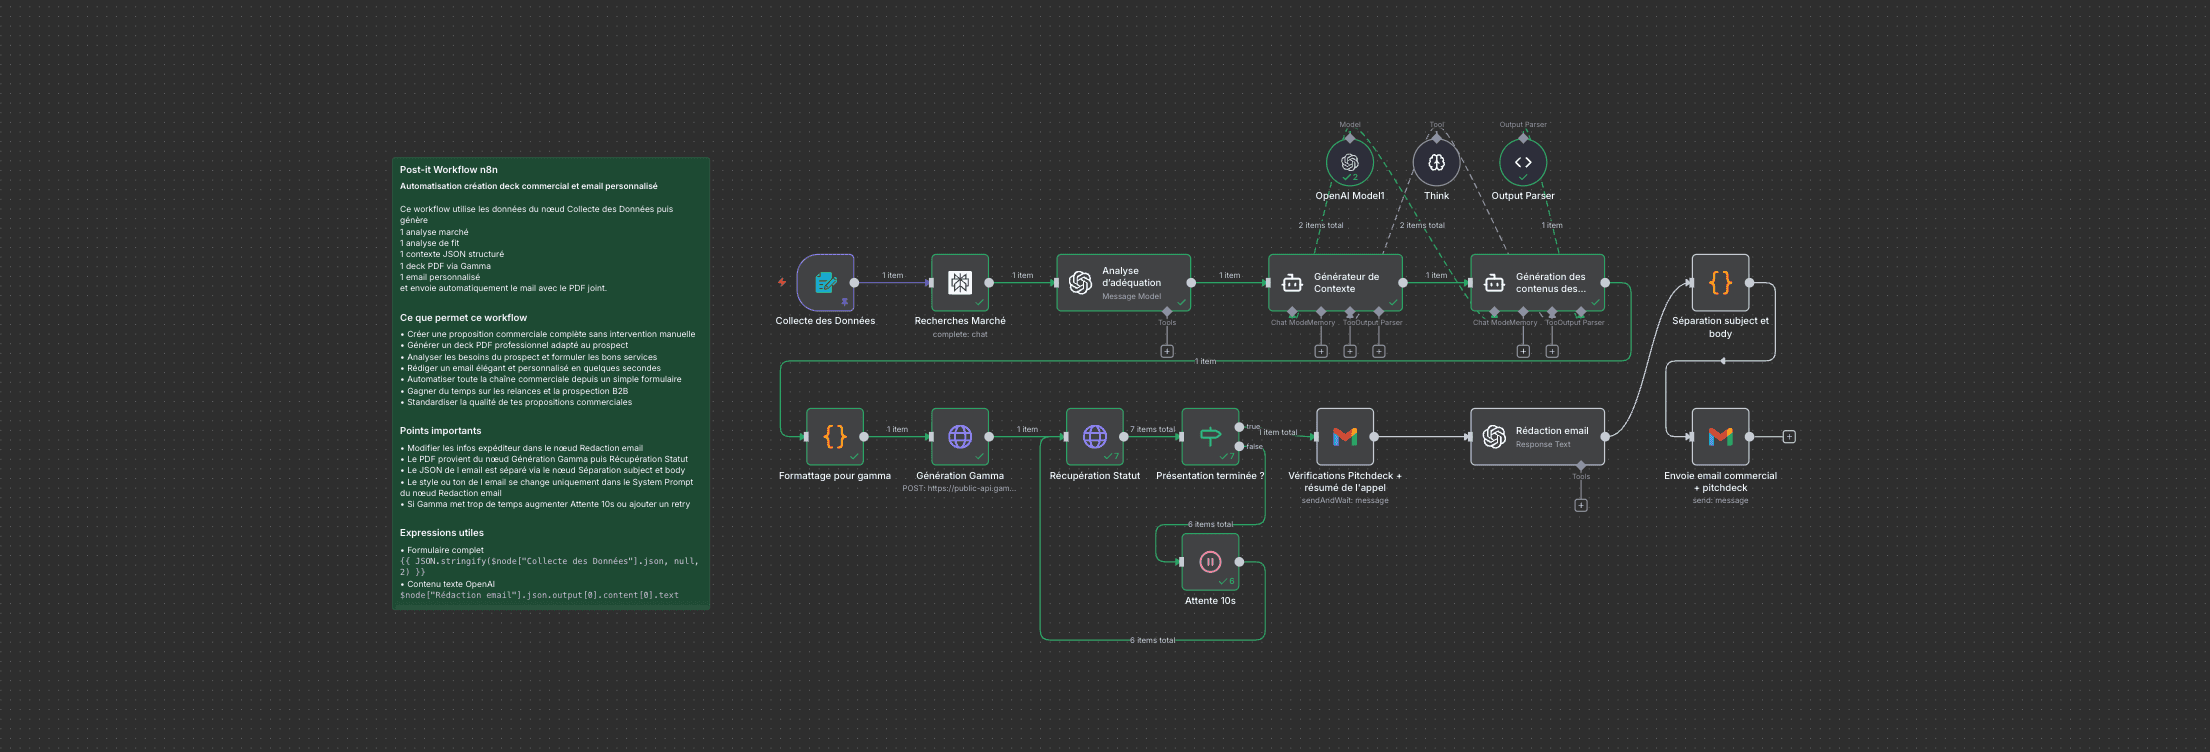Select the Séparation subject et body node
The image size is (2210, 752).
tap(1720, 283)
